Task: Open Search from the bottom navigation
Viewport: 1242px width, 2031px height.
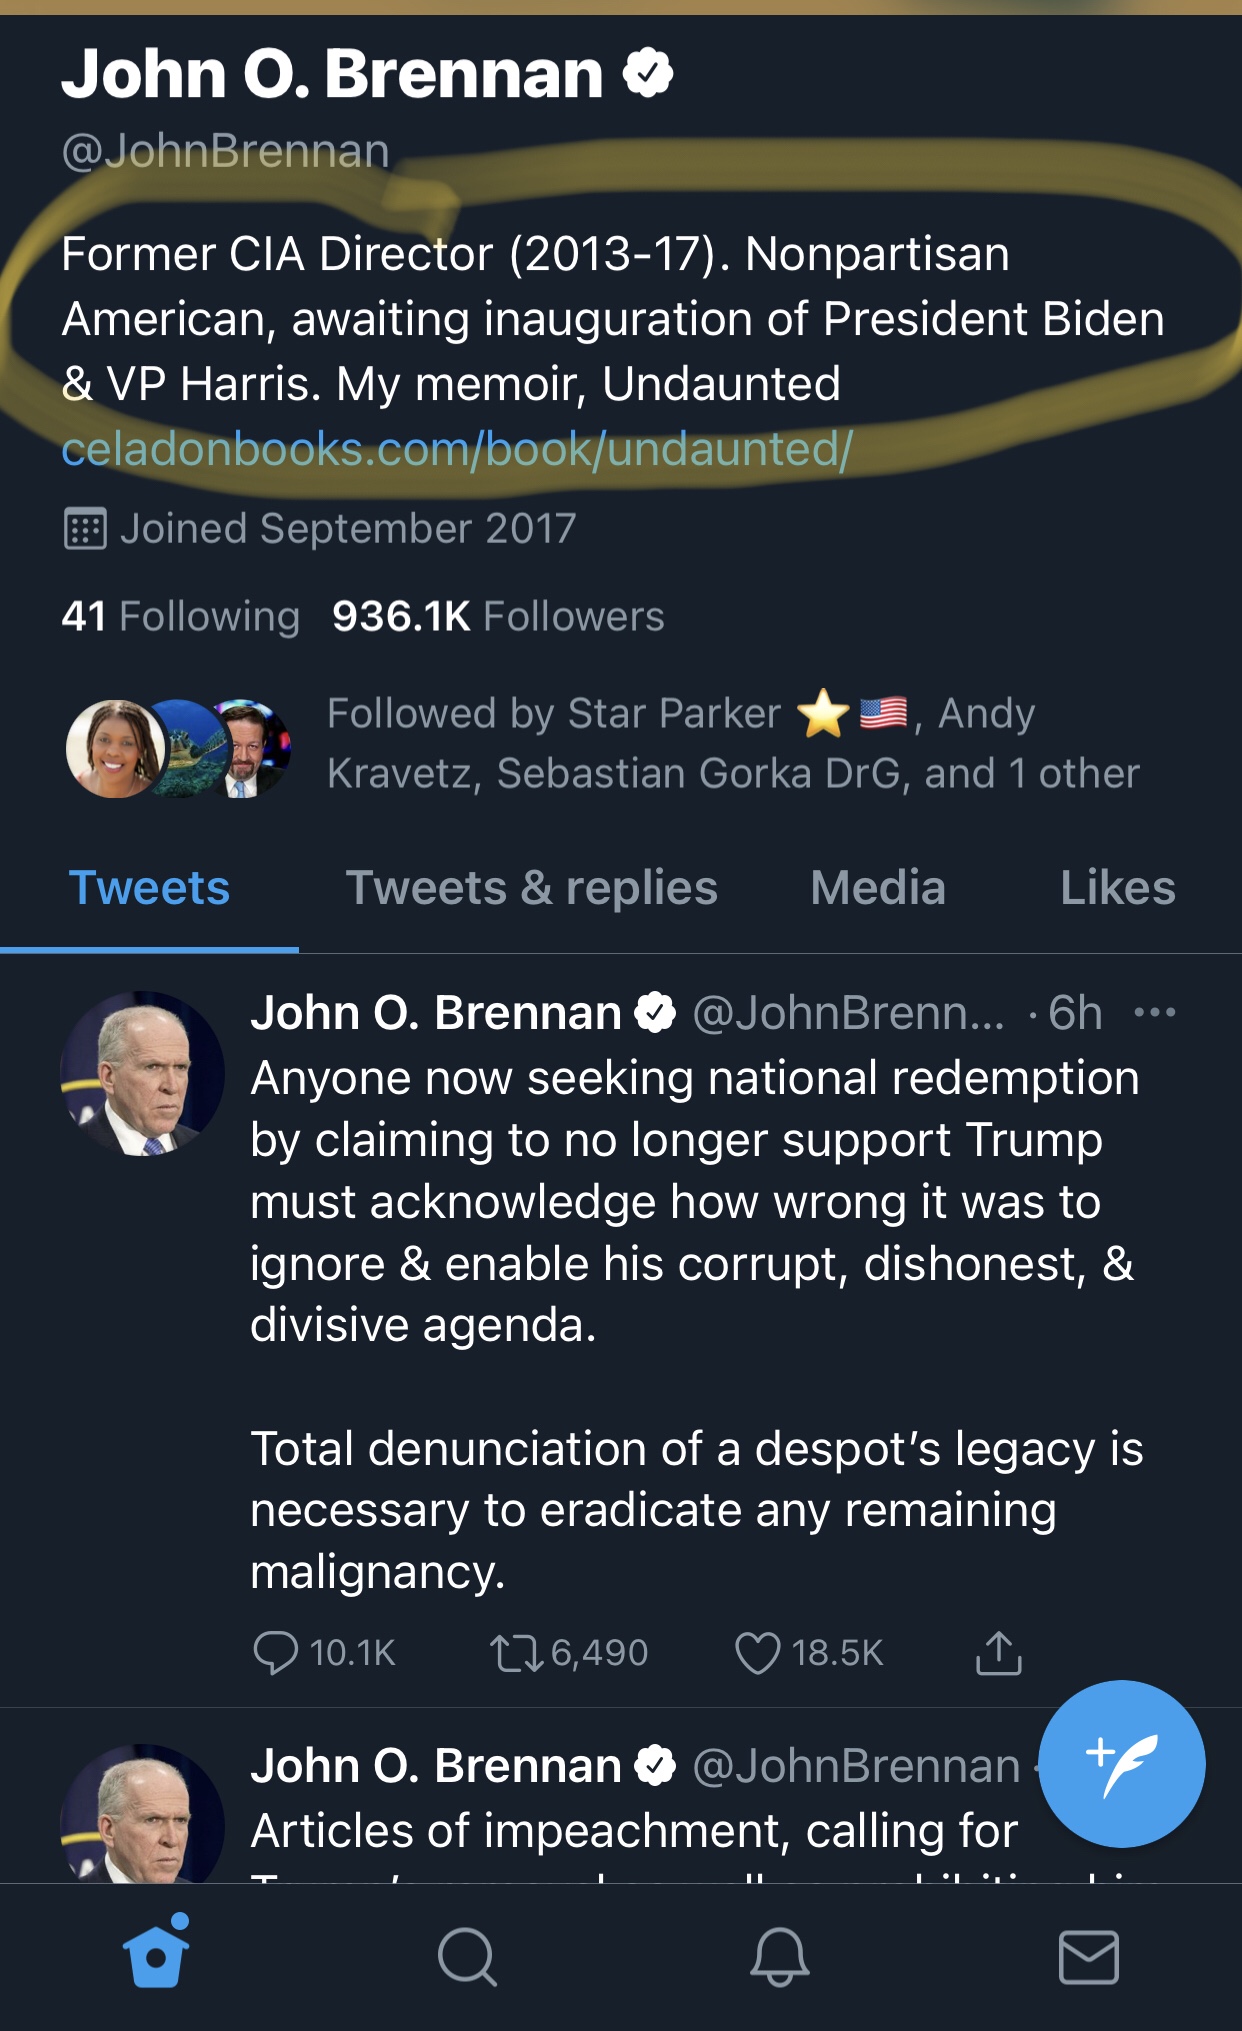Action: coord(467,1955)
